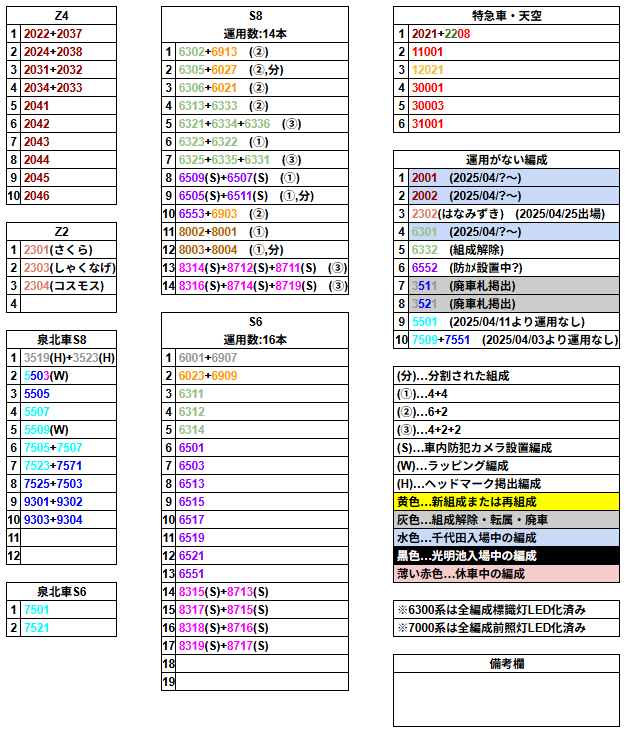Select the 3511 (廃車札掲出) row
The image size is (626, 732).
pos(513,286)
